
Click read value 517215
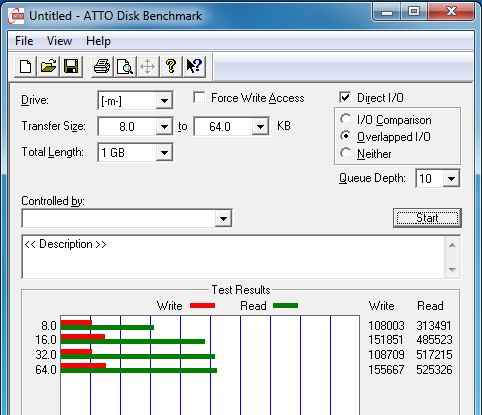(x=435, y=355)
